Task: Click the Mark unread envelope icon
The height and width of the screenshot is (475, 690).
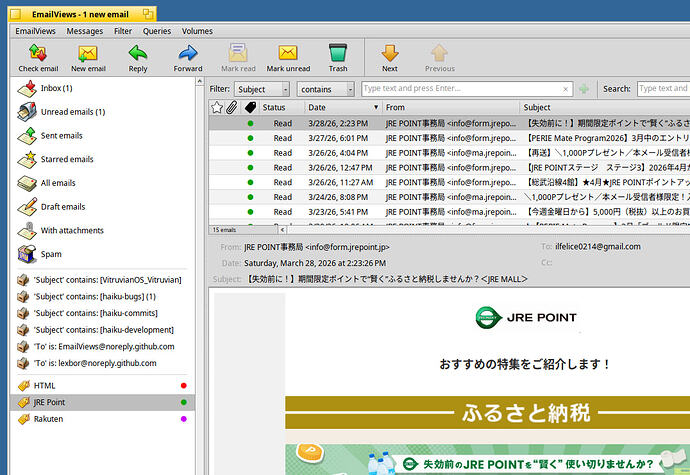Action: pos(288,53)
